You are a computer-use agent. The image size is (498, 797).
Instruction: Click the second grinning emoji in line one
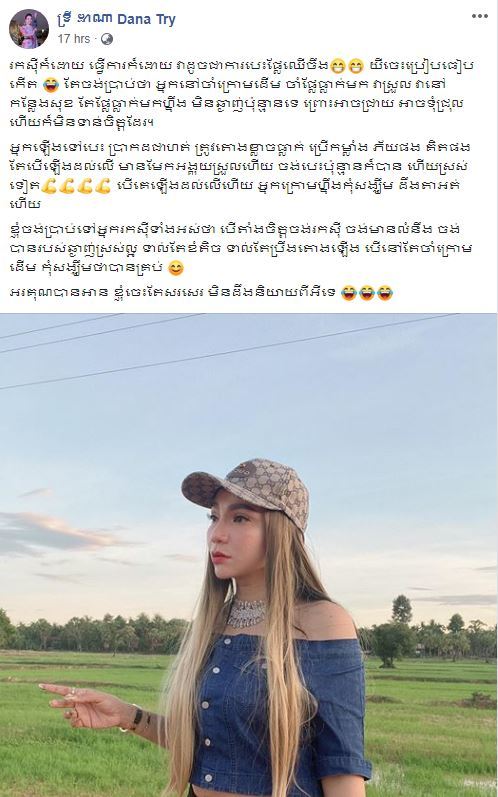tap(355, 65)
